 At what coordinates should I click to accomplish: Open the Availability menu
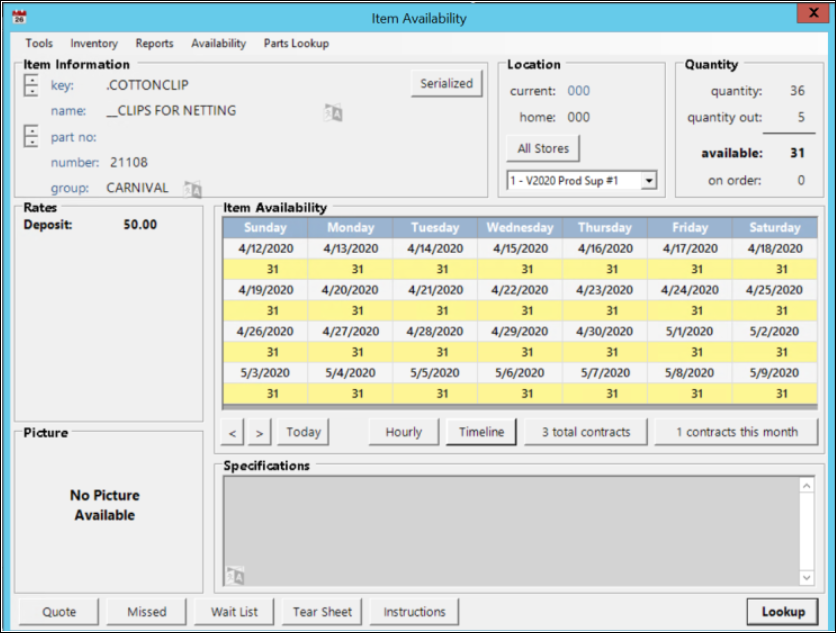coord(218,44)
